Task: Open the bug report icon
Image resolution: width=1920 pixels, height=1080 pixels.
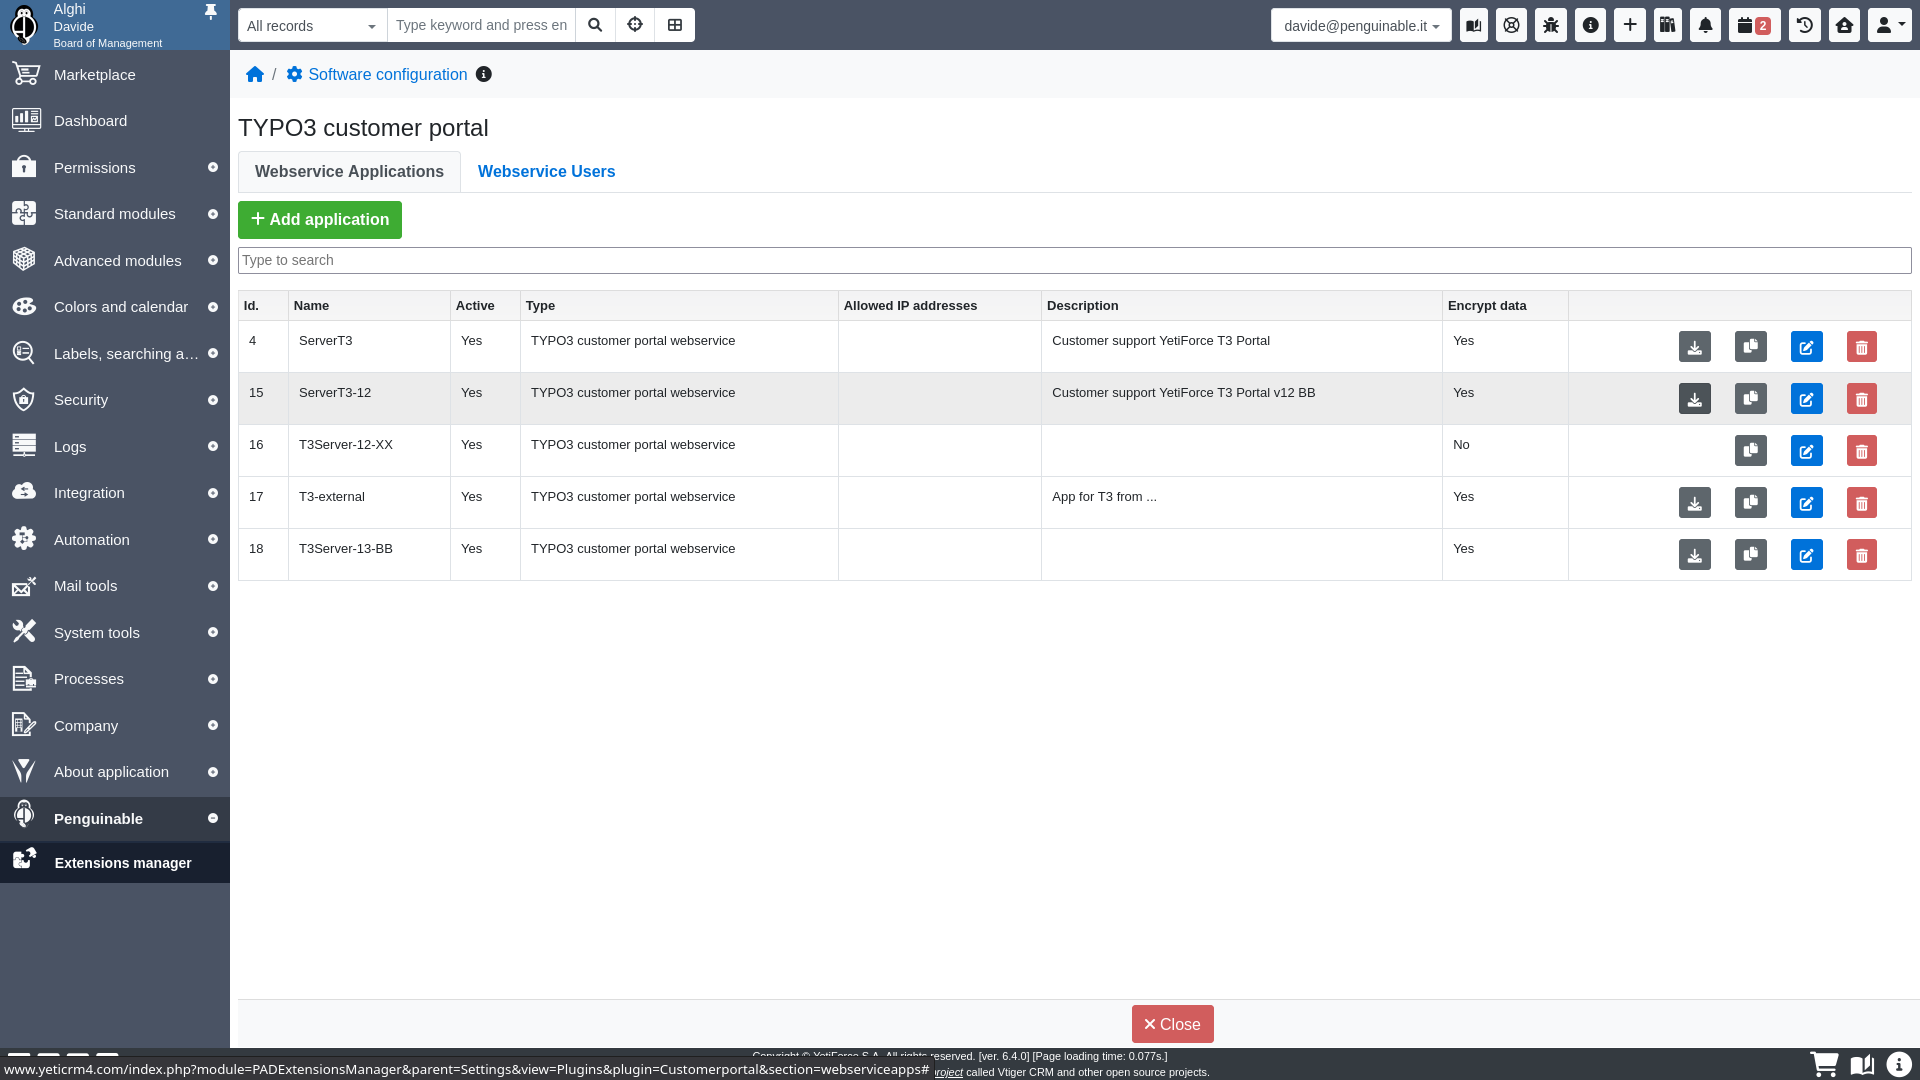Action: point(1551,25)
